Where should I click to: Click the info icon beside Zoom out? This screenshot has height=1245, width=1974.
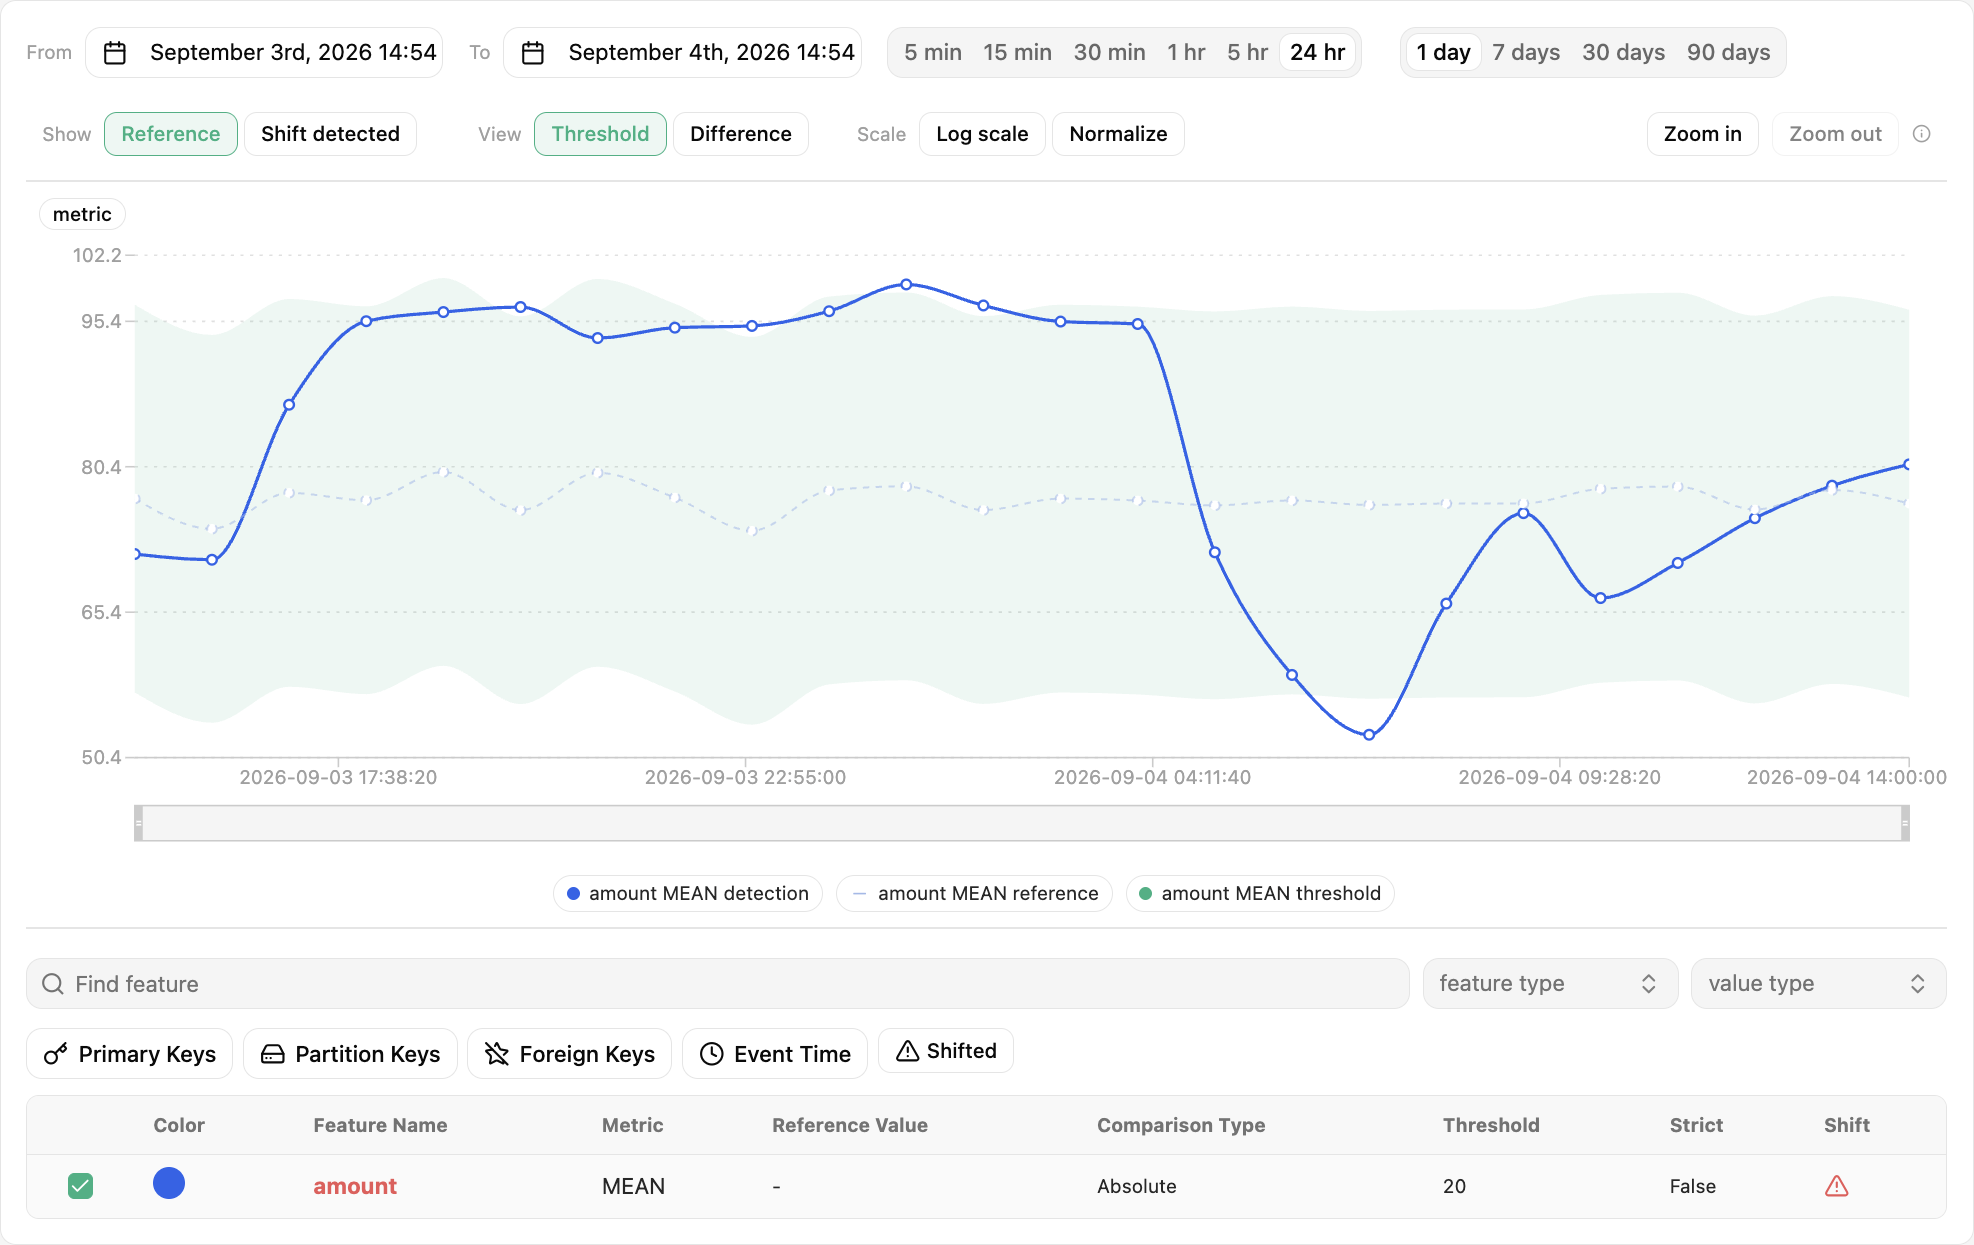(x=1921, y=134)
